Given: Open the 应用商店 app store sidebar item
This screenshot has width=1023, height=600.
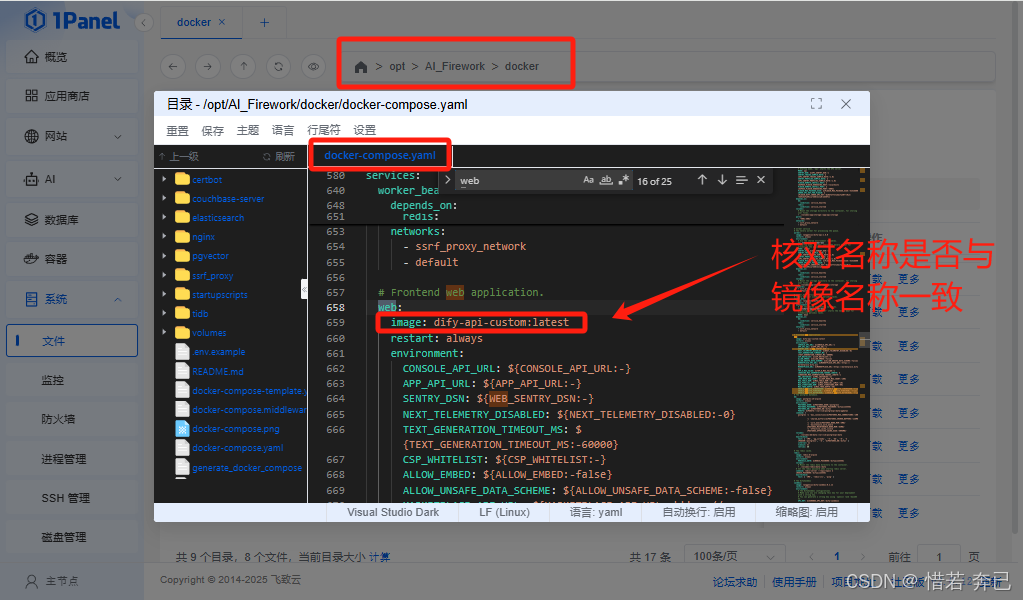Looking at the screenshot, I should [72, 96].
